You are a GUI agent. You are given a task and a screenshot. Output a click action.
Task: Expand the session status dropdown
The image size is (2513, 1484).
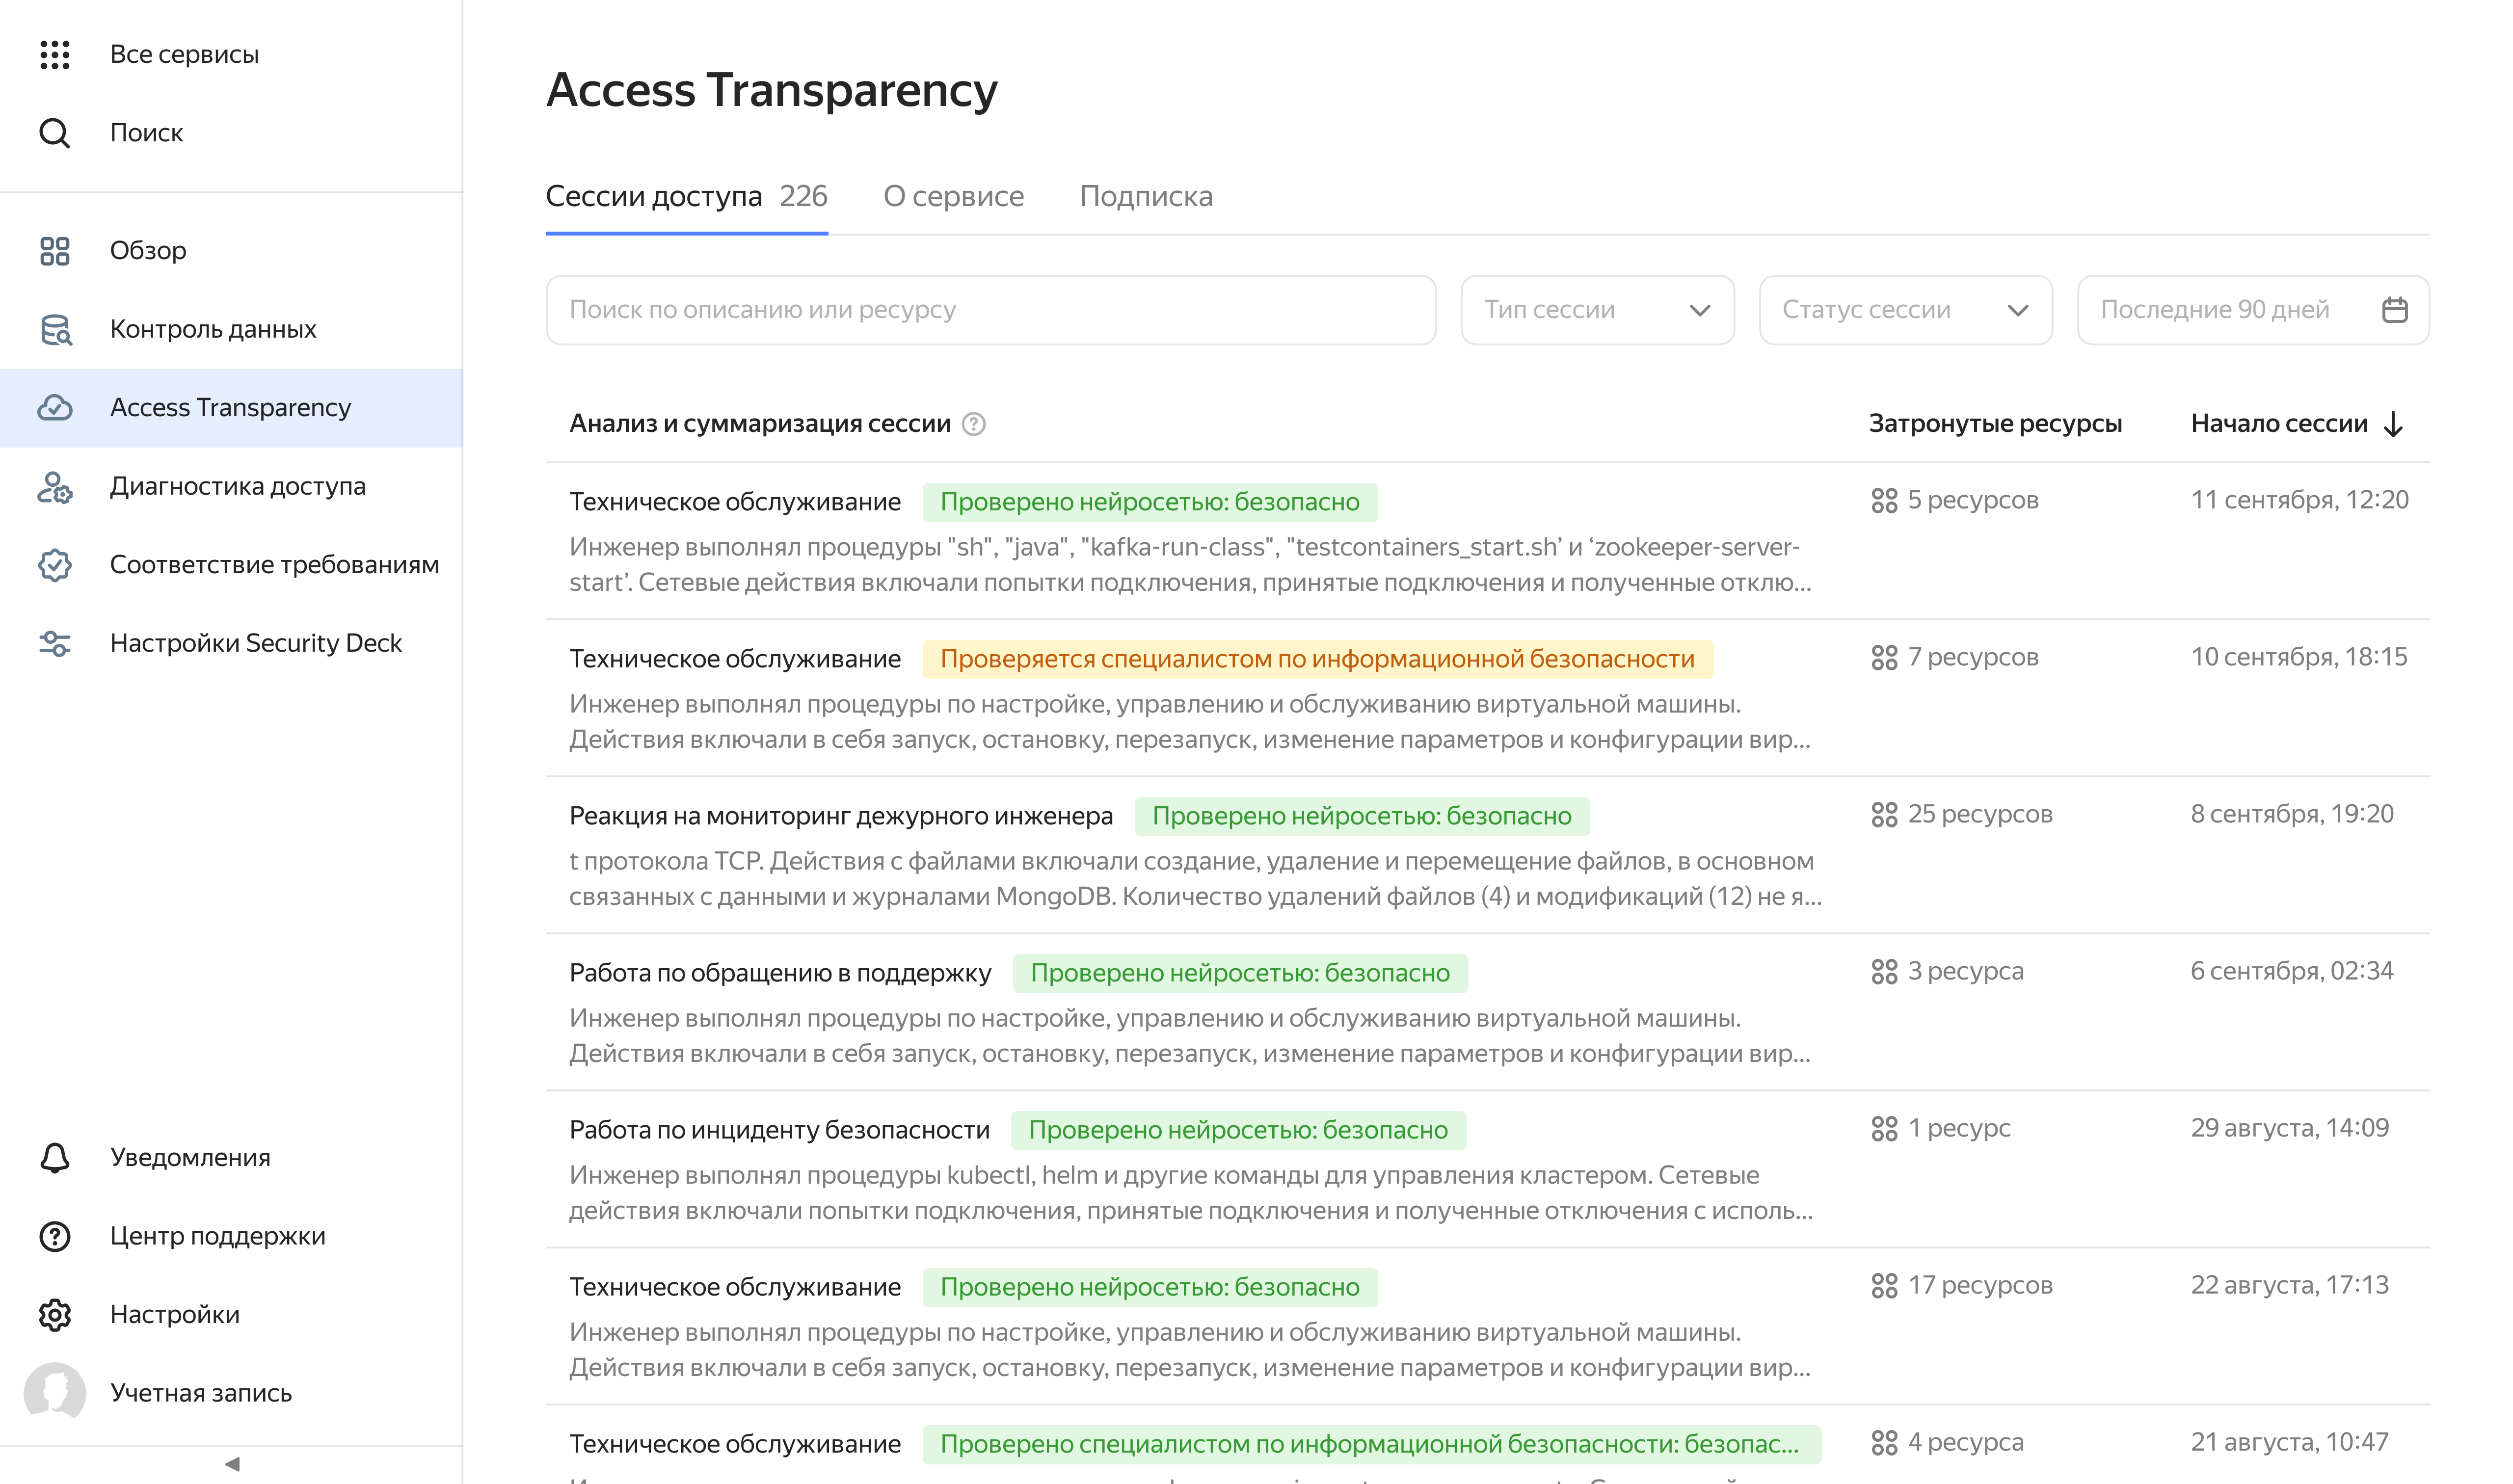[x=1904, y=310]
